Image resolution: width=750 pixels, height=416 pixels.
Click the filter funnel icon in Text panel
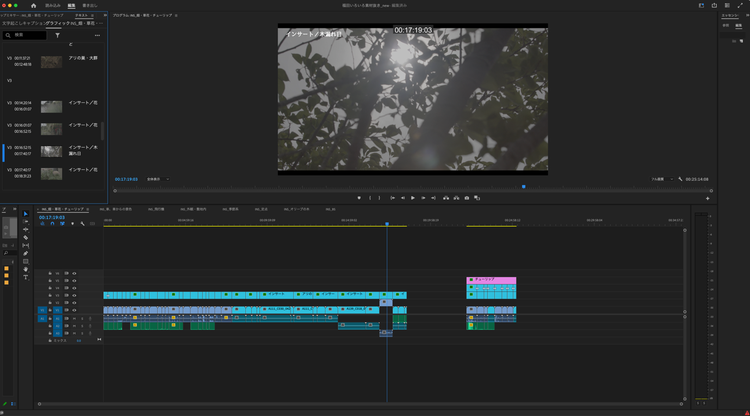click(x=57, y=35)
